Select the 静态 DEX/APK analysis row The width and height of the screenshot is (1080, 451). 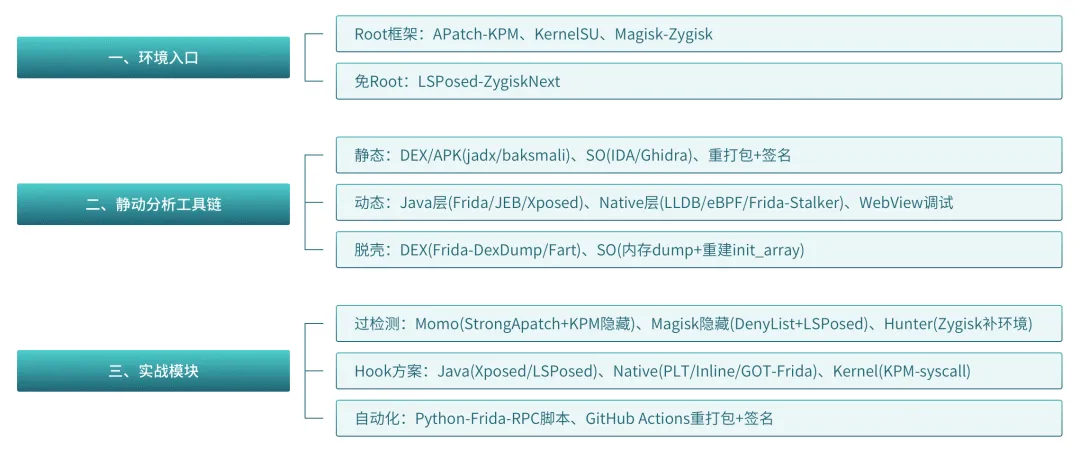point(698,155)
